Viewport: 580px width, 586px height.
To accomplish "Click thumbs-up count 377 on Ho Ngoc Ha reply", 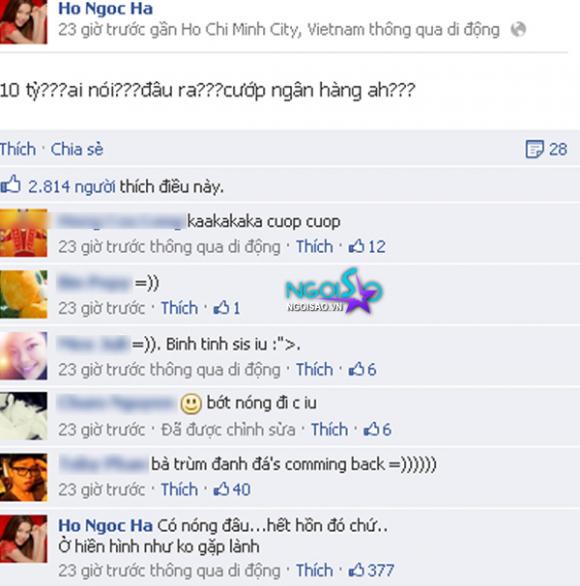I will [371, 570].
